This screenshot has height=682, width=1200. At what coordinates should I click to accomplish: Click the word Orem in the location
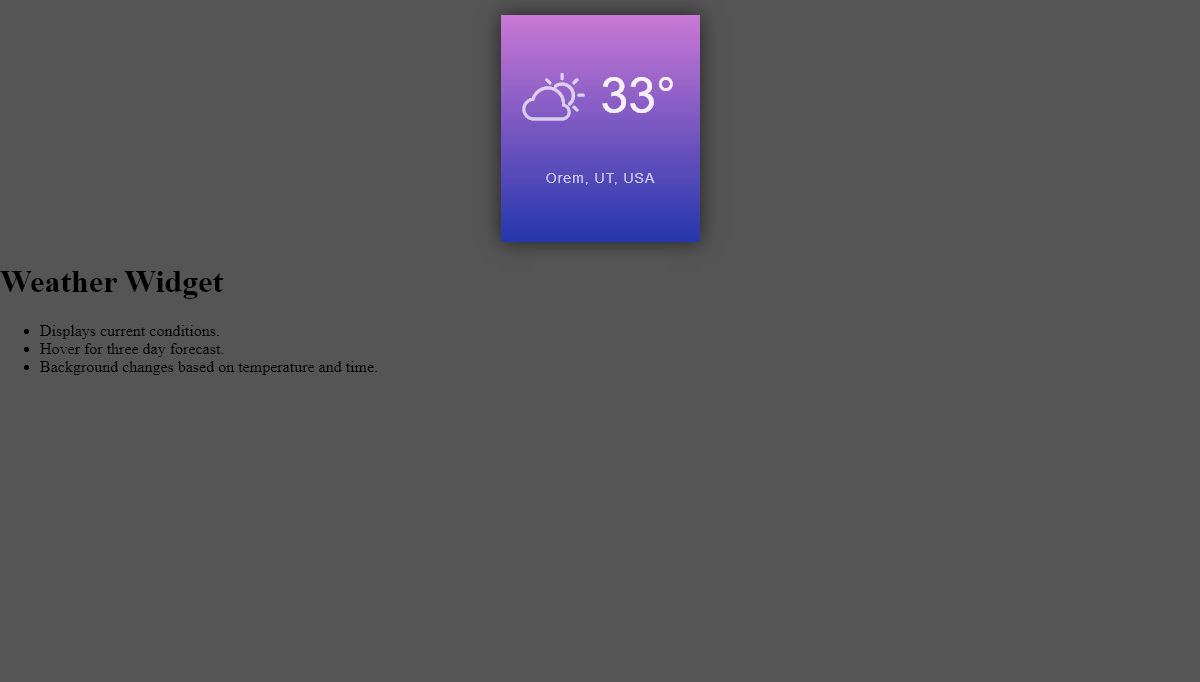[564, 178]
